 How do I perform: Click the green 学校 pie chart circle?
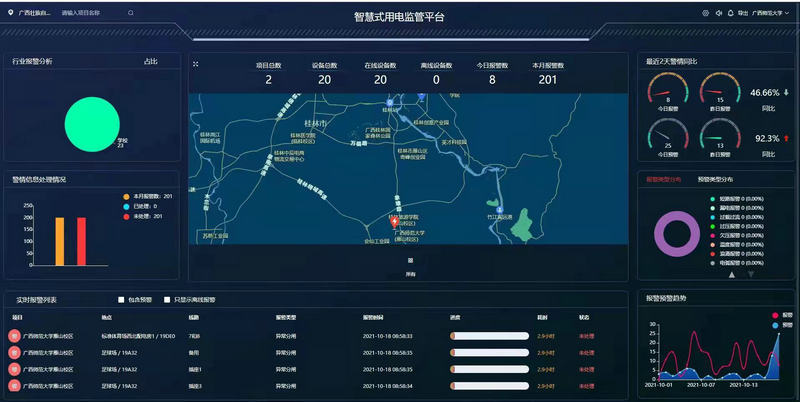[x=92, y=124]
